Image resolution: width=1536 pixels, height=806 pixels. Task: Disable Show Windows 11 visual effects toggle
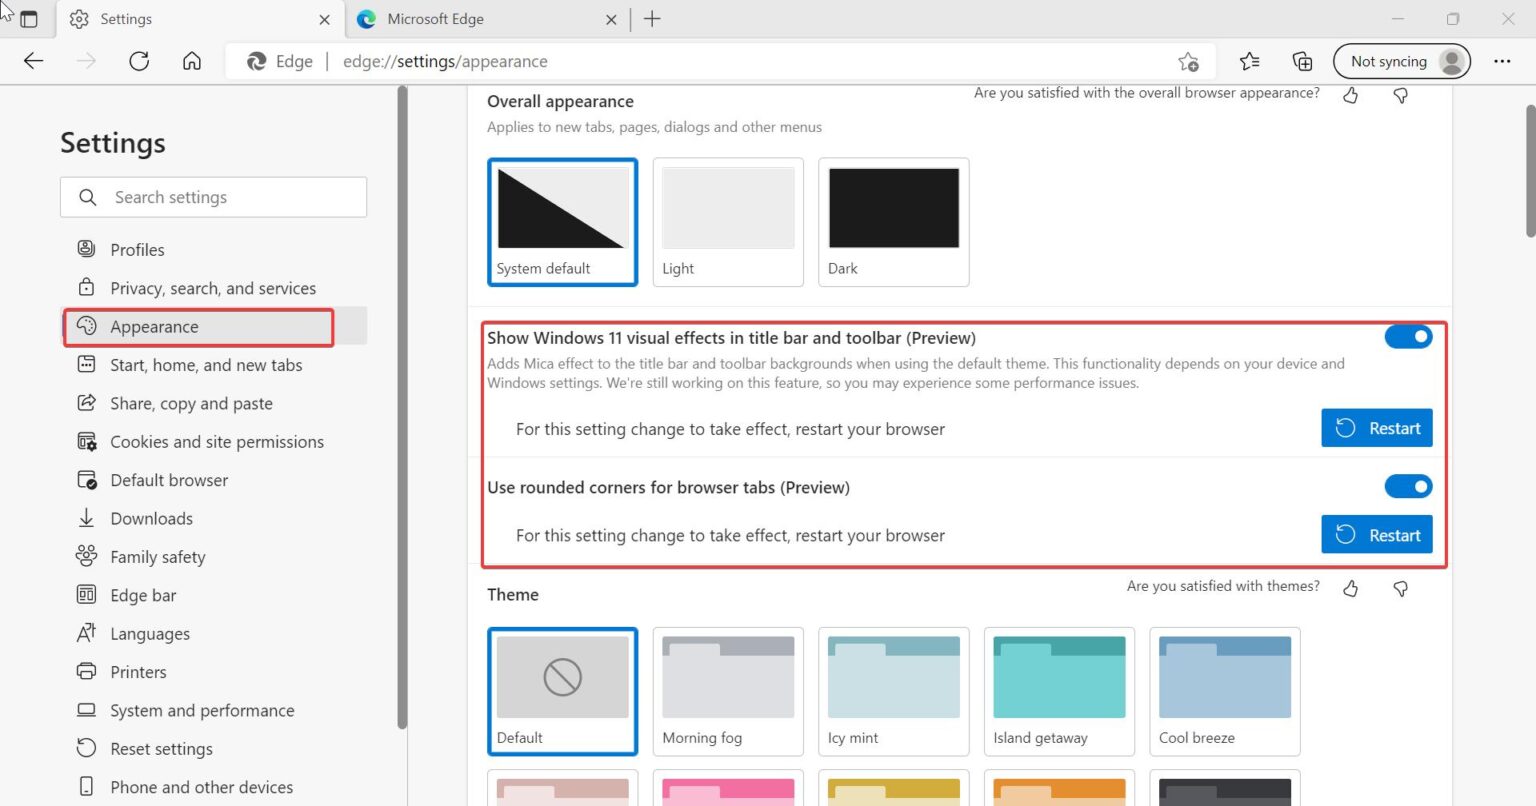tap(1408, 337)
